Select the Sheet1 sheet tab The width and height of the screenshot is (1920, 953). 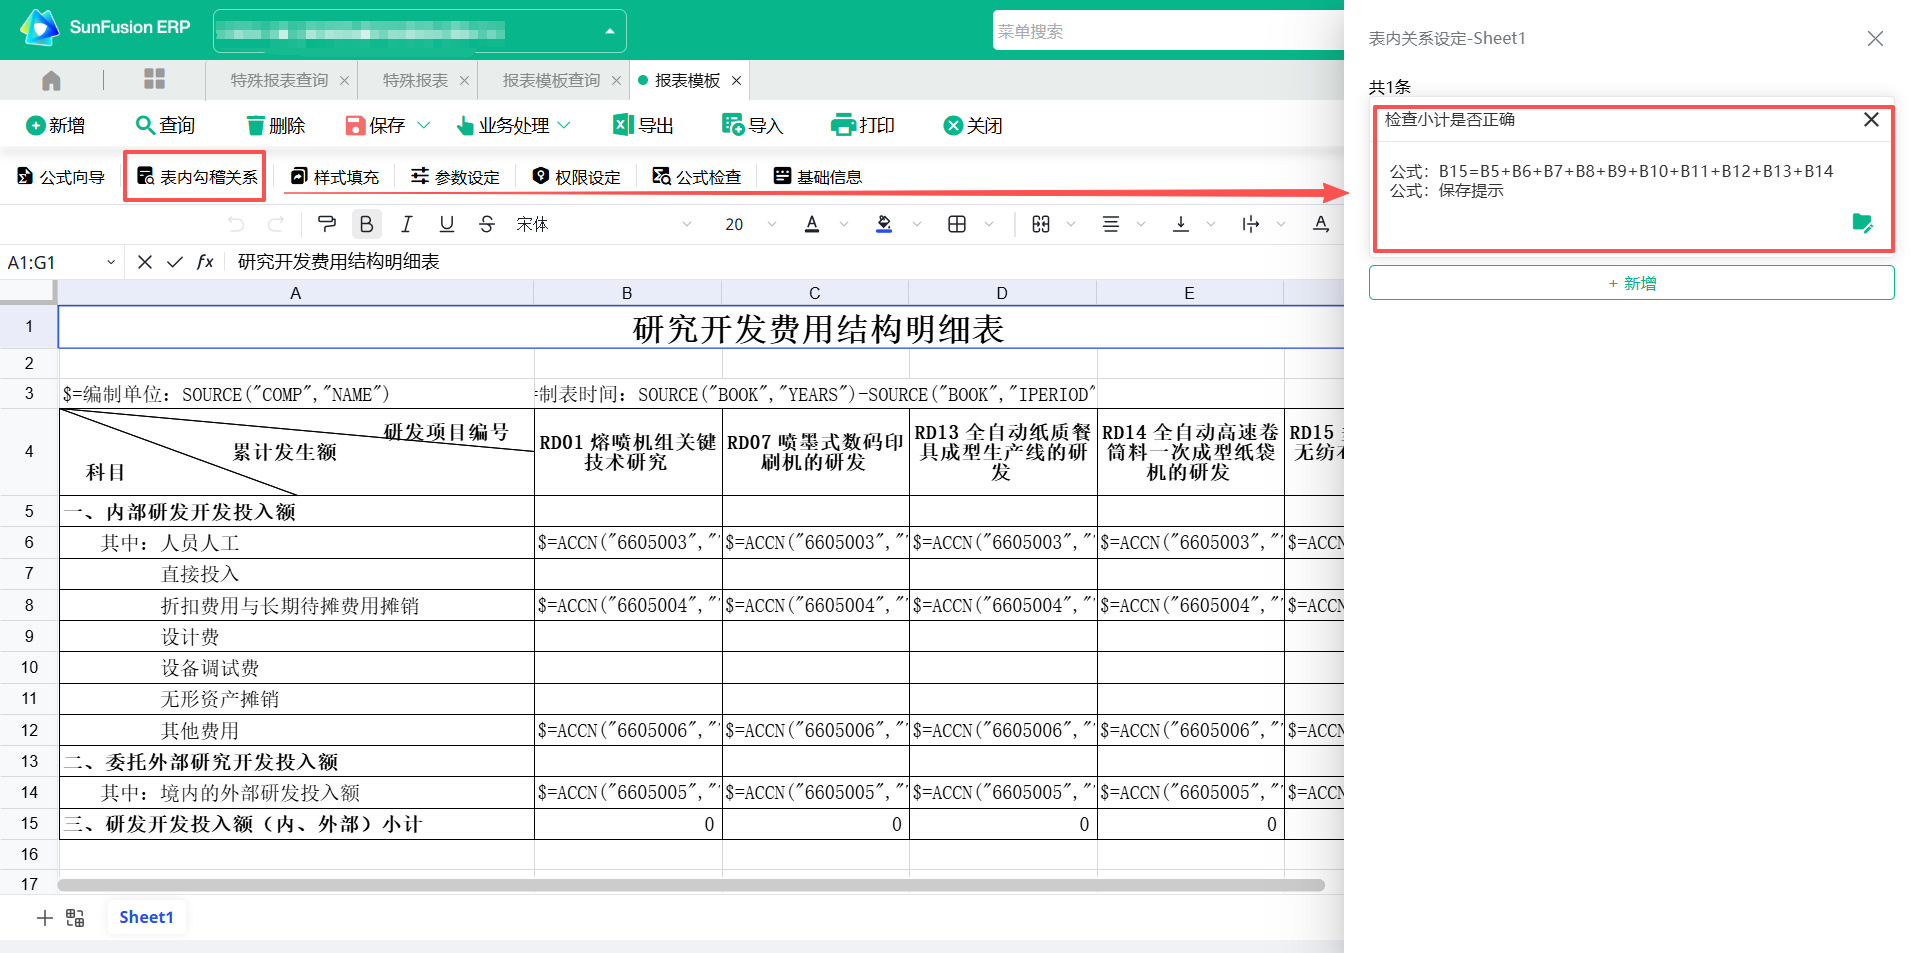tap(146, 917)
